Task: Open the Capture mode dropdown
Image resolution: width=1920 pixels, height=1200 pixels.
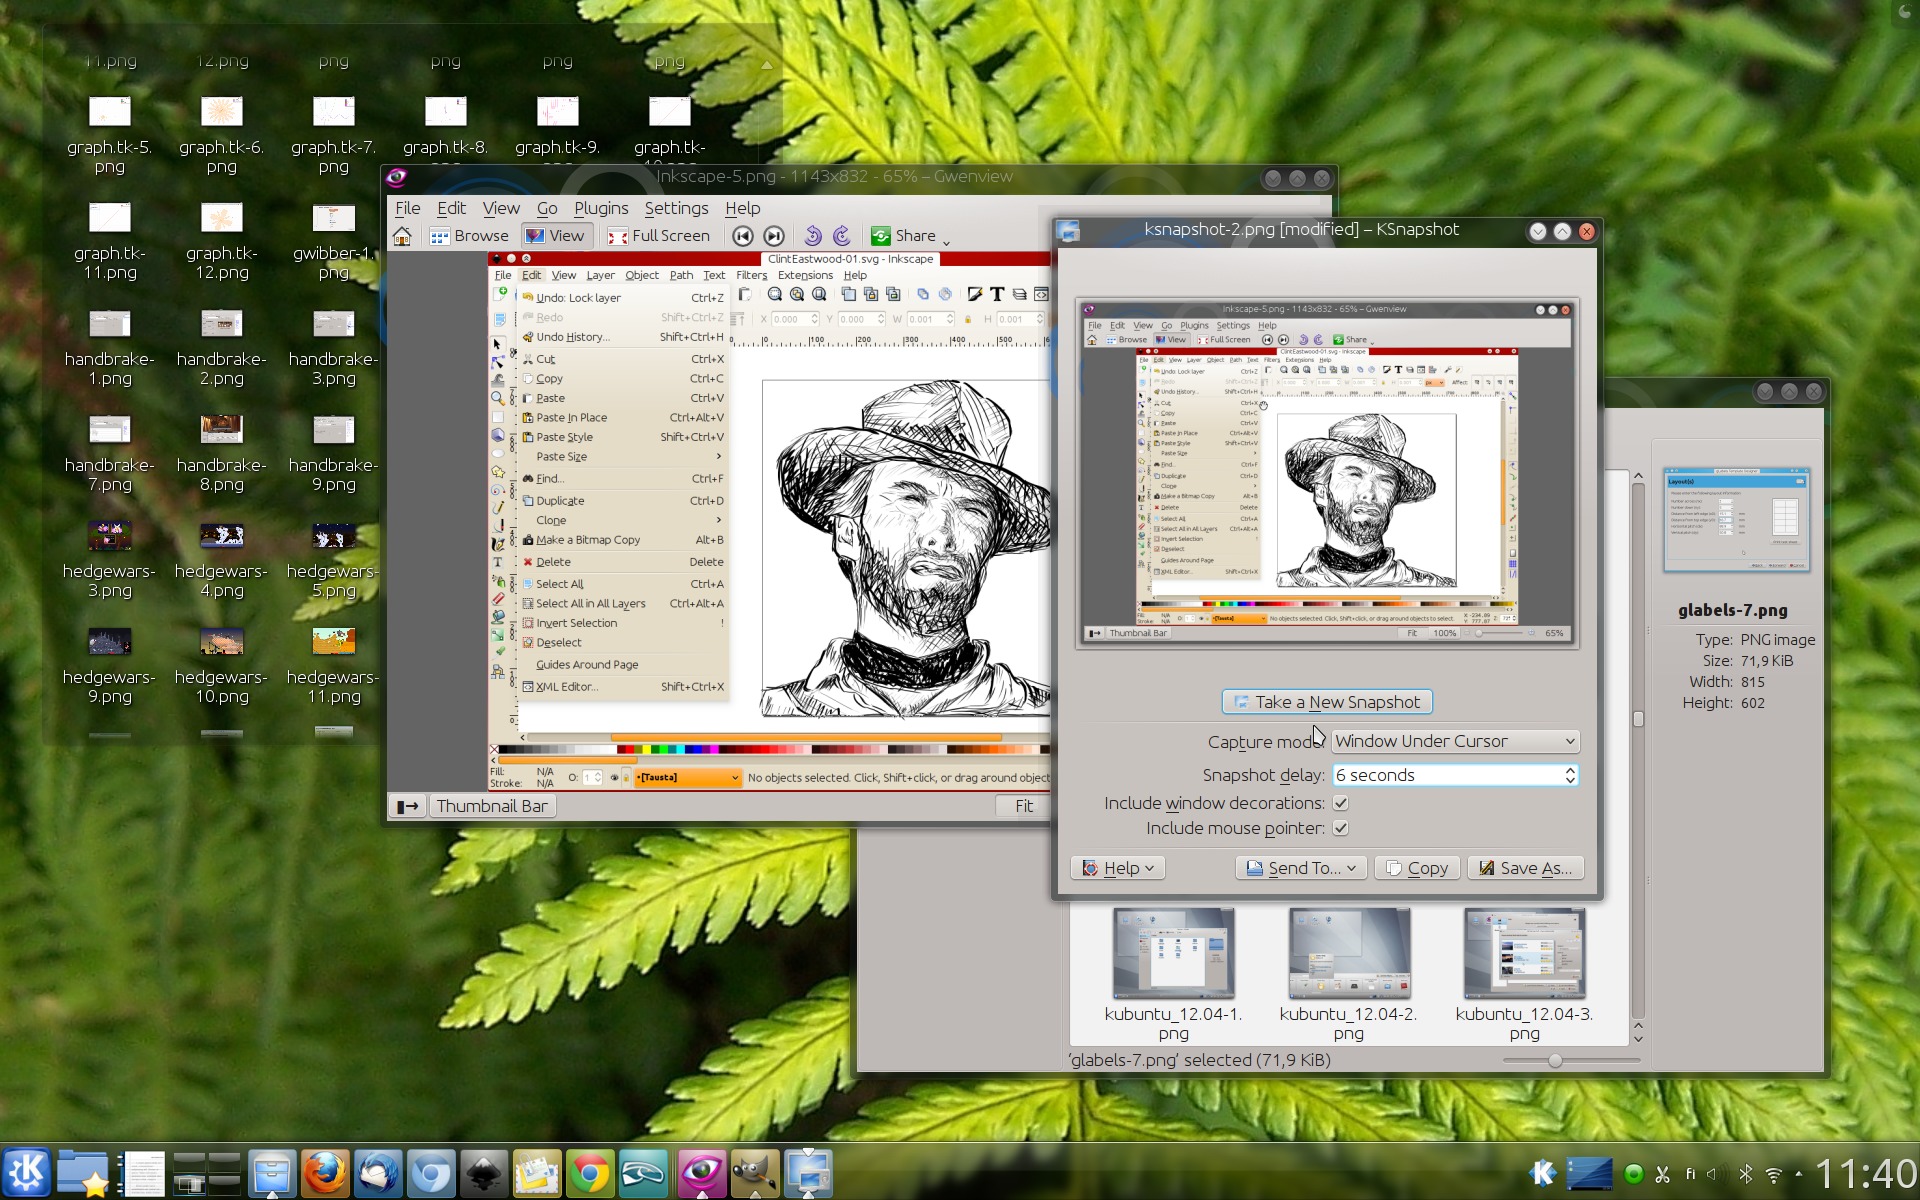Action: pyautogui.click(x=1455, y=741)
